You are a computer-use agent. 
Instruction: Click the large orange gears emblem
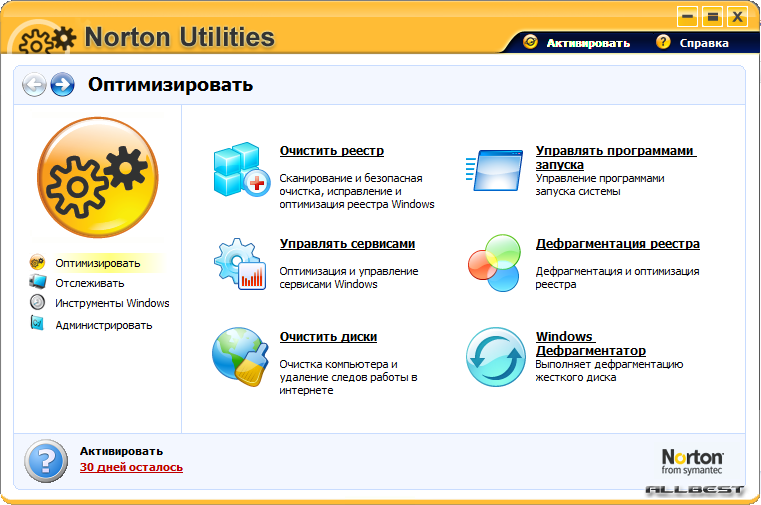[98, 178]
